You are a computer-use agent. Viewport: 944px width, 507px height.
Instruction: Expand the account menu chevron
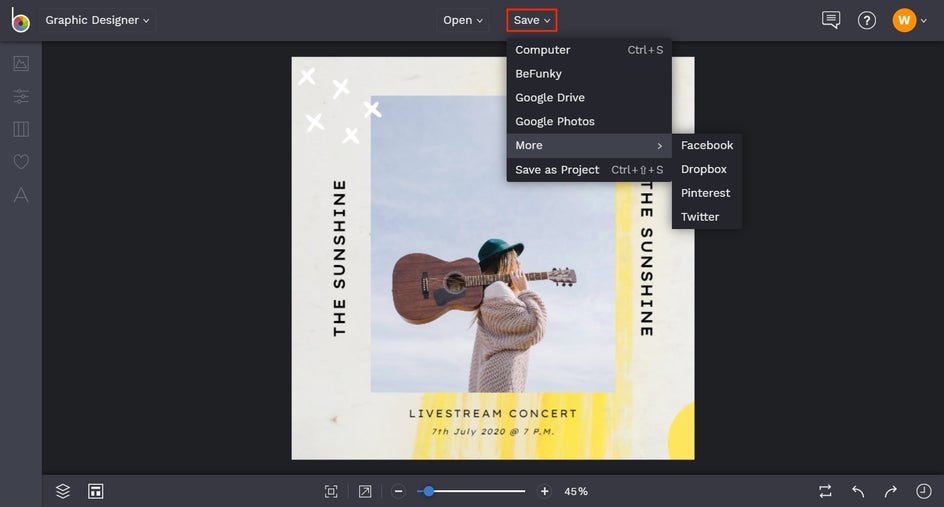coord(924,21)
